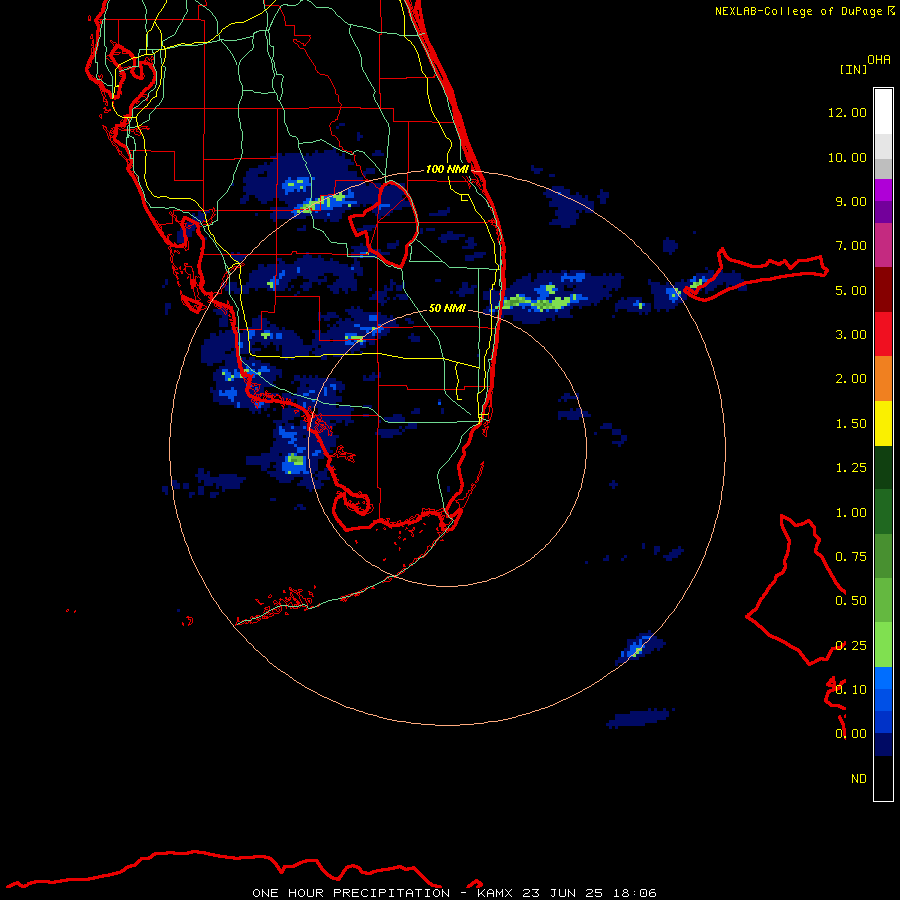
Task: Click the 50 NMI range ring label
Action: (x=447, y=308)
